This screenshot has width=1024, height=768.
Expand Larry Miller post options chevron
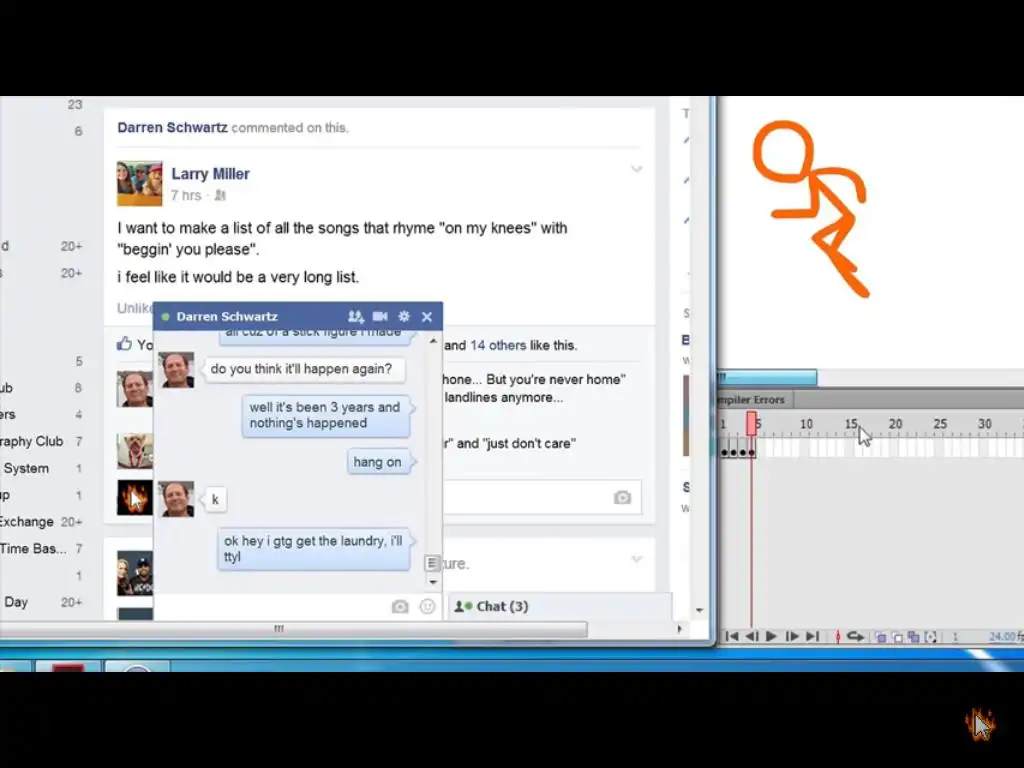pyautogui.click(x=636, y=170)
